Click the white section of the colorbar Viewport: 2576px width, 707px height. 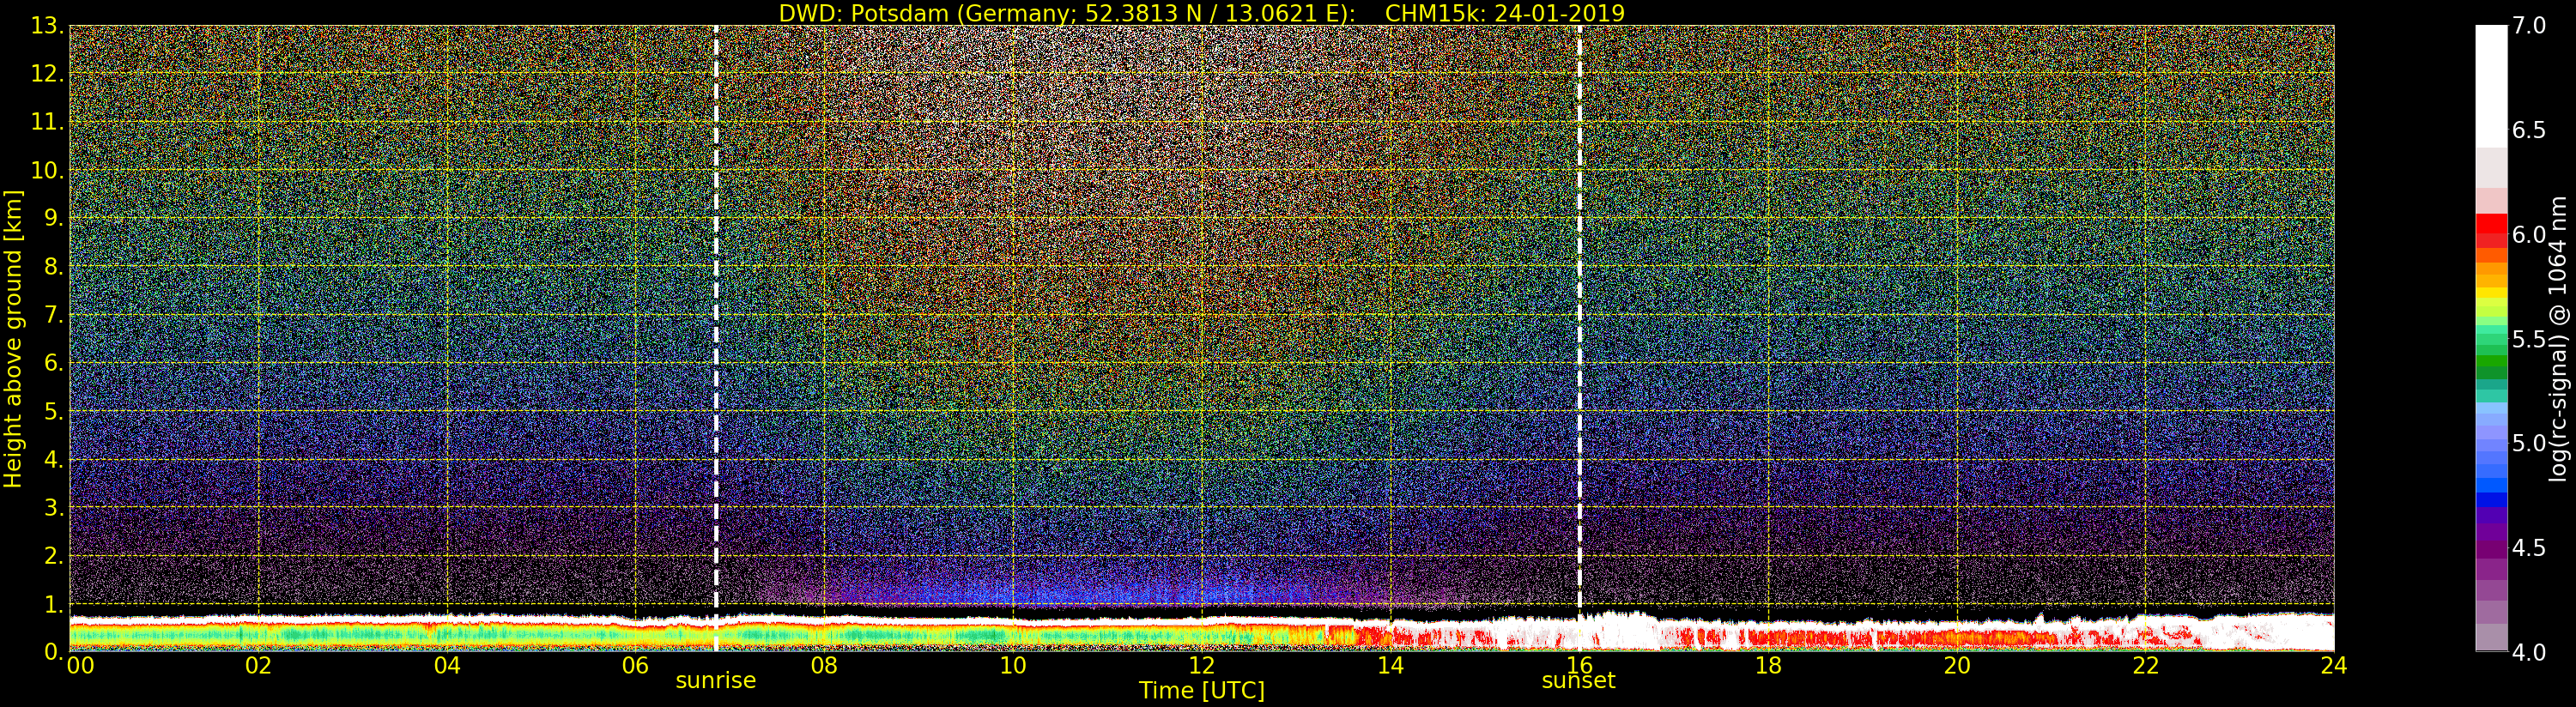[x=2491, y=87]
